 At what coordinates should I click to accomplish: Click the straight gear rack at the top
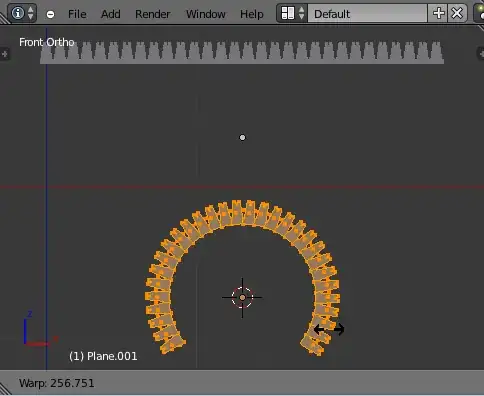[242, 52]
